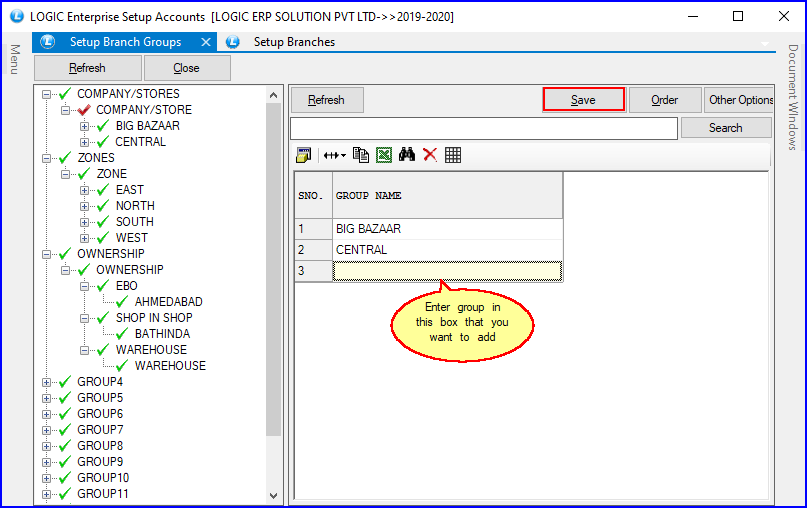Click the tree vertical scrollbar thumb
The image size is (807, 508).
point(273,270)
